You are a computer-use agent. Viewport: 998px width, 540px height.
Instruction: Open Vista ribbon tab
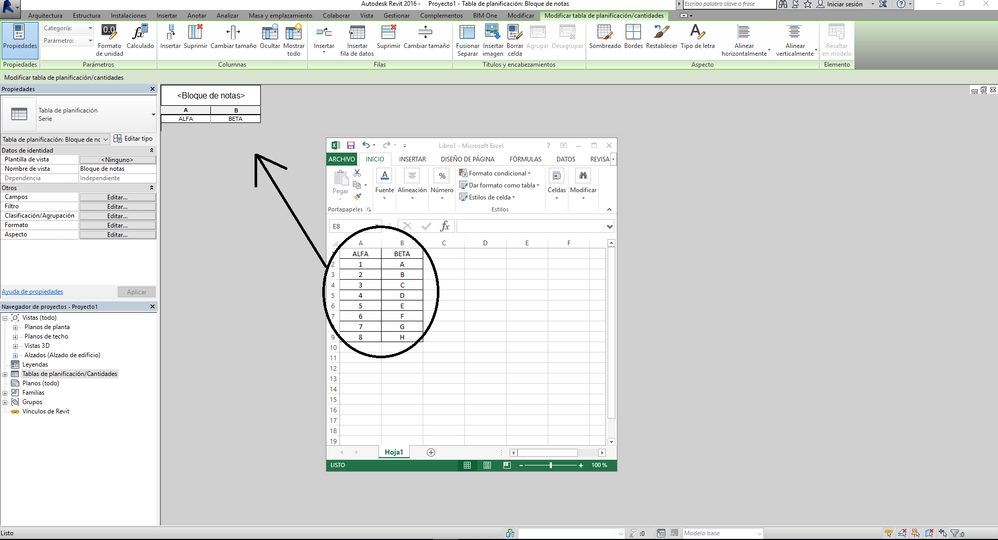(367, 15)
